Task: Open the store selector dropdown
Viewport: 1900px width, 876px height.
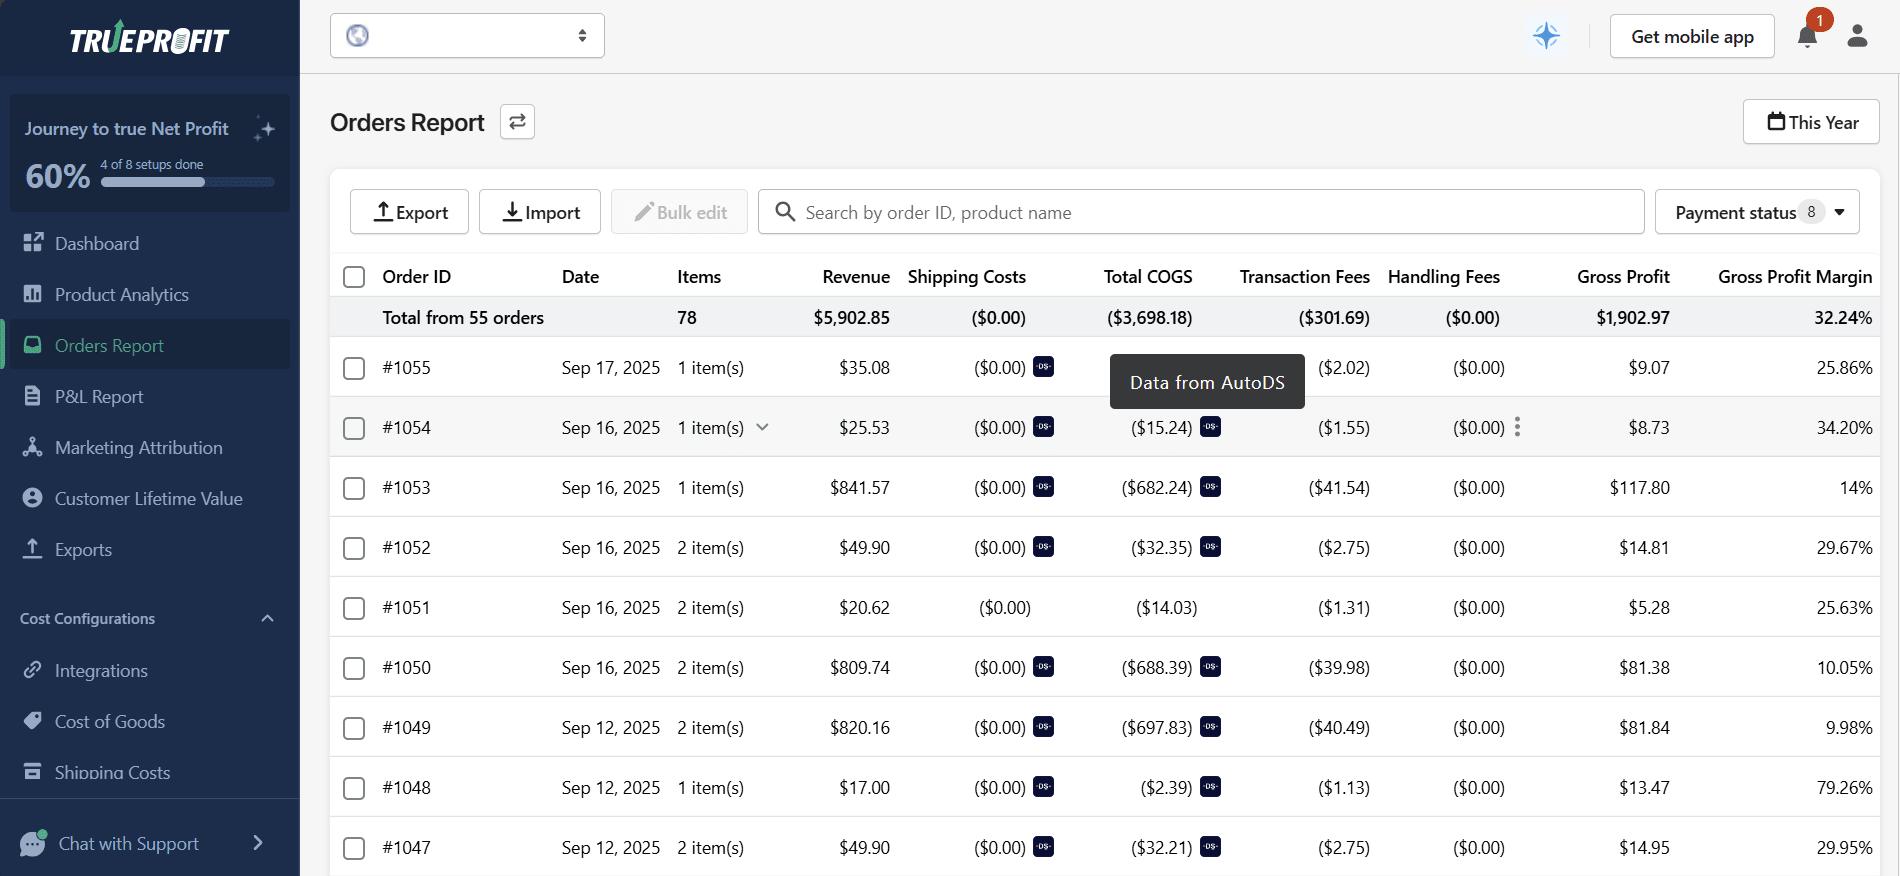Action: (467, 36)
